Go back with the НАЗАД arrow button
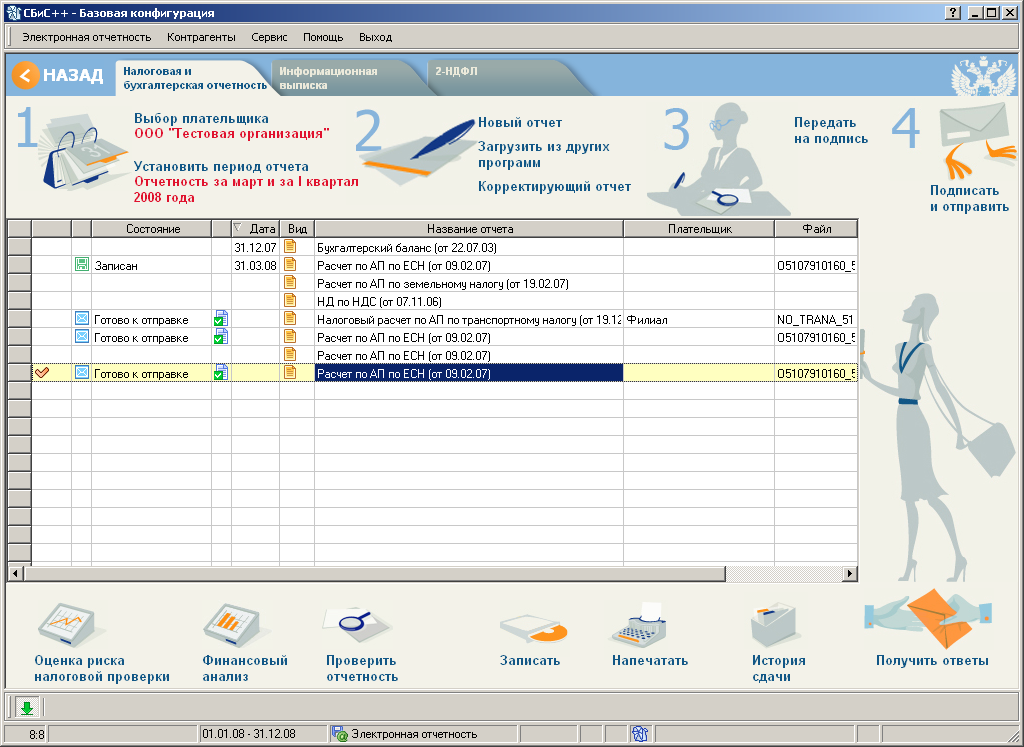The image size is (1024, 747). tap(57, 76)
